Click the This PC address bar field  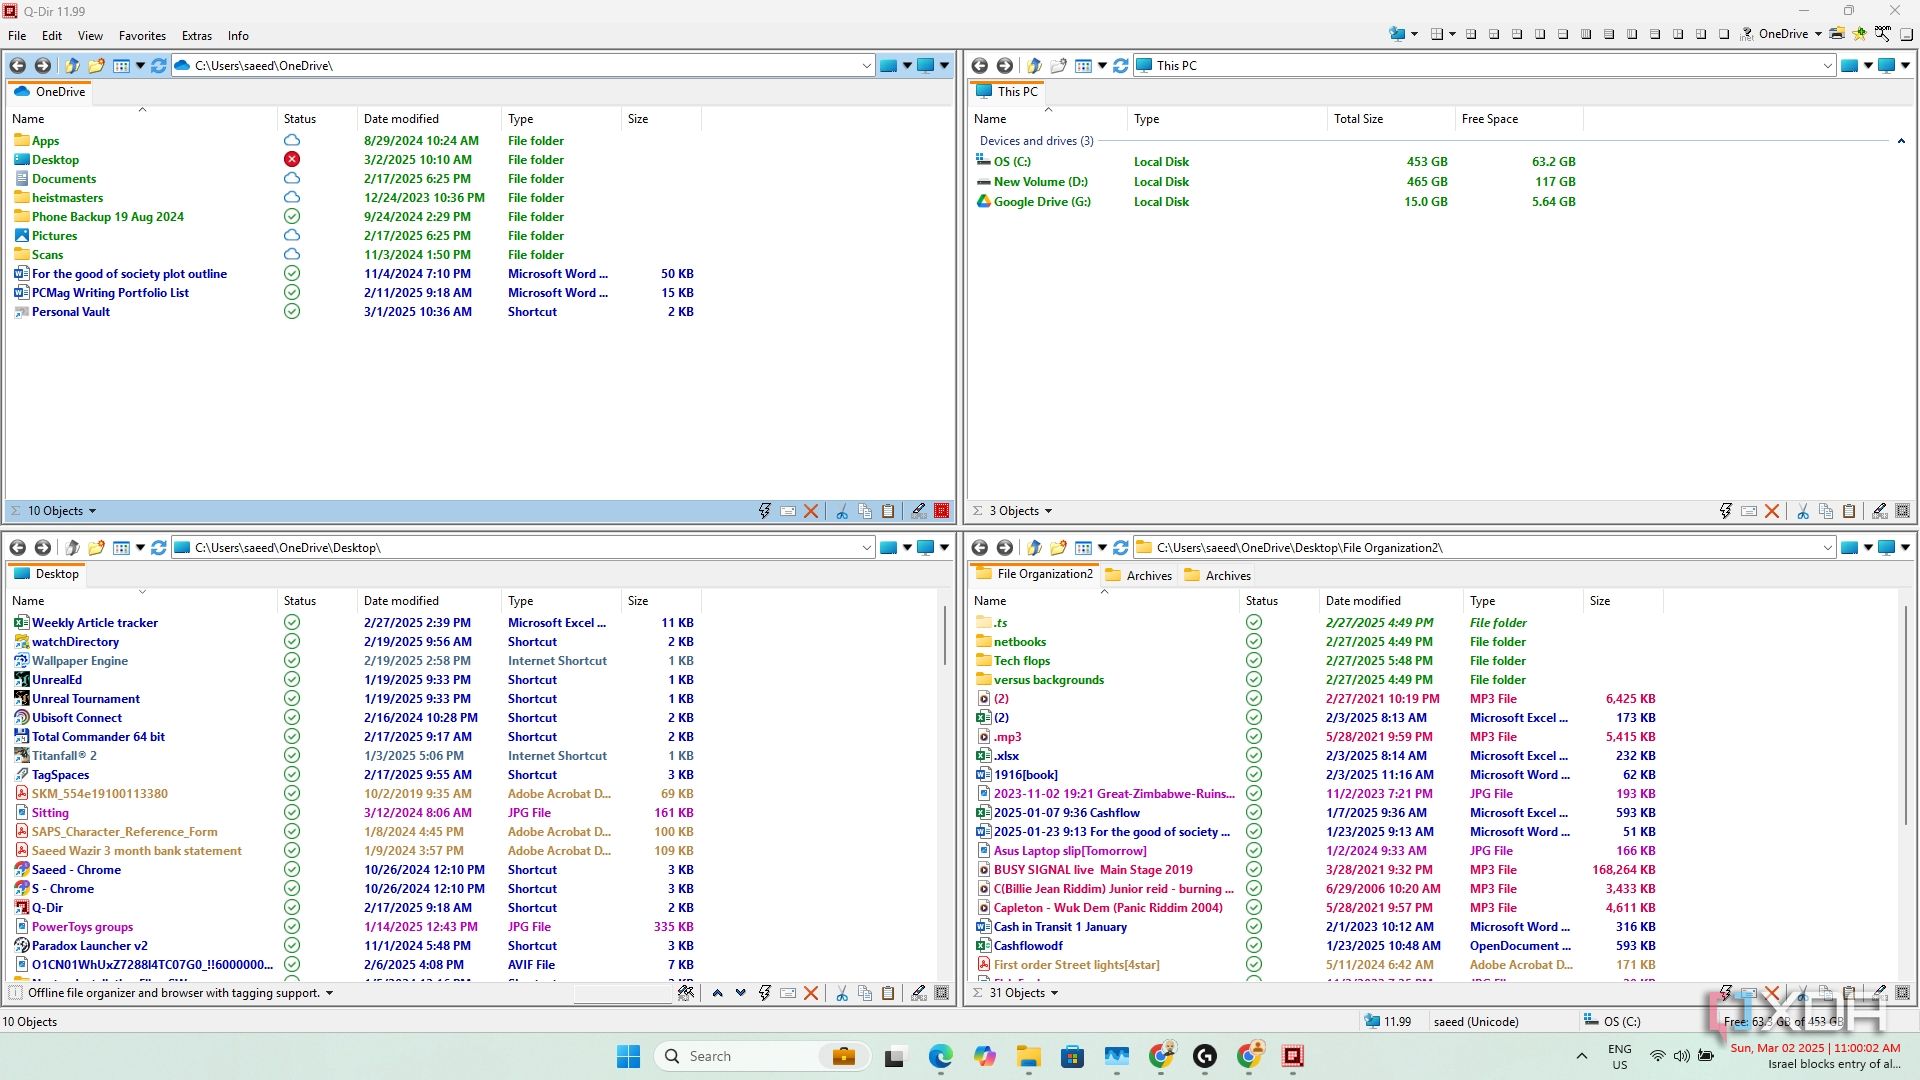click(1485, 66)
